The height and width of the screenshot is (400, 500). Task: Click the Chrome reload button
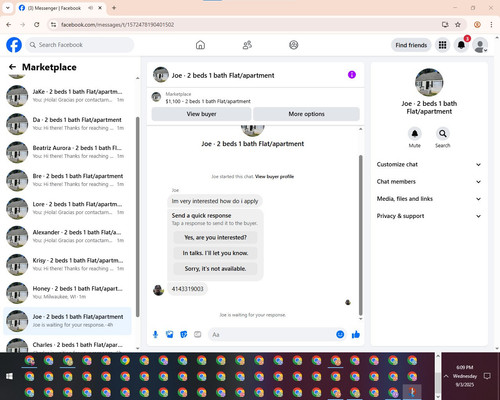click(x=37, y=25)
